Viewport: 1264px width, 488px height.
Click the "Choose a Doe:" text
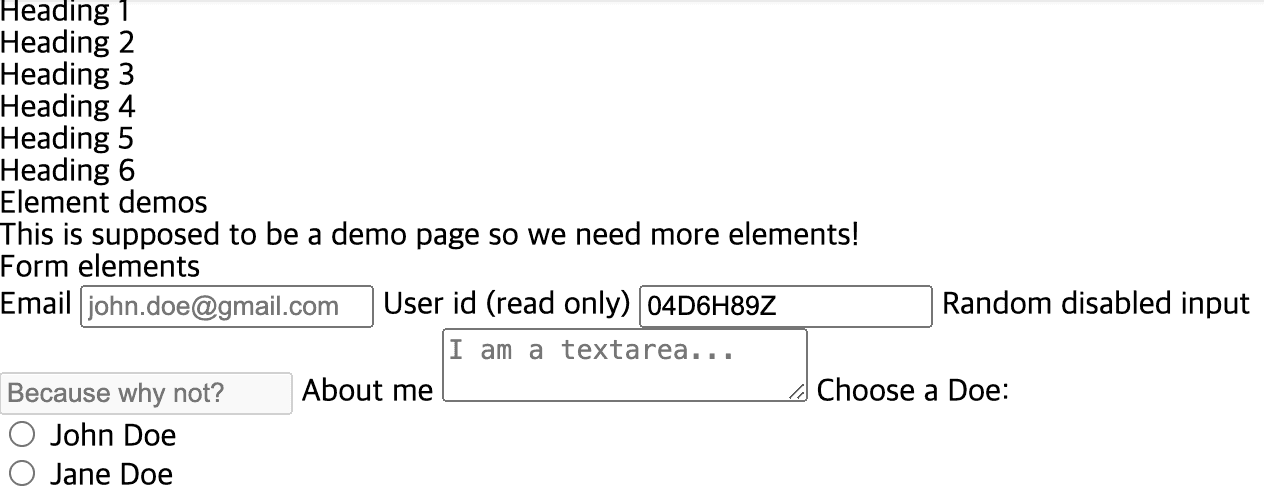pyautogui.click(x=912, y=390)
